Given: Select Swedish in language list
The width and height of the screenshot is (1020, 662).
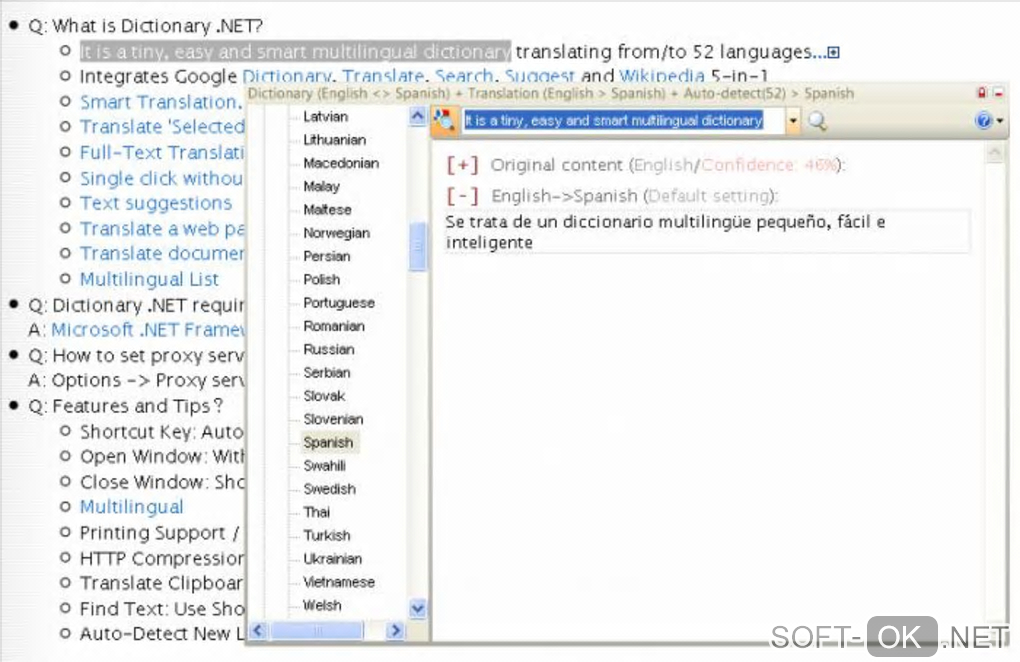Looking at the screenshot, I should 329,489.
